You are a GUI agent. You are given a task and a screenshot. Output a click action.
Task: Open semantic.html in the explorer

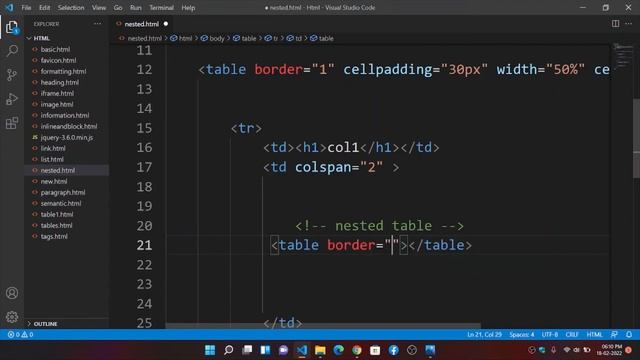click(x=67, y=203)
